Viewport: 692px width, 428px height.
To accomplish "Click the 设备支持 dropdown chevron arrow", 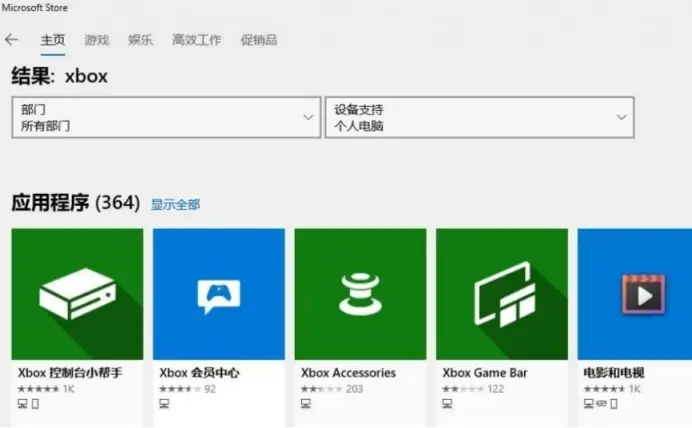I will pos(621,117).
